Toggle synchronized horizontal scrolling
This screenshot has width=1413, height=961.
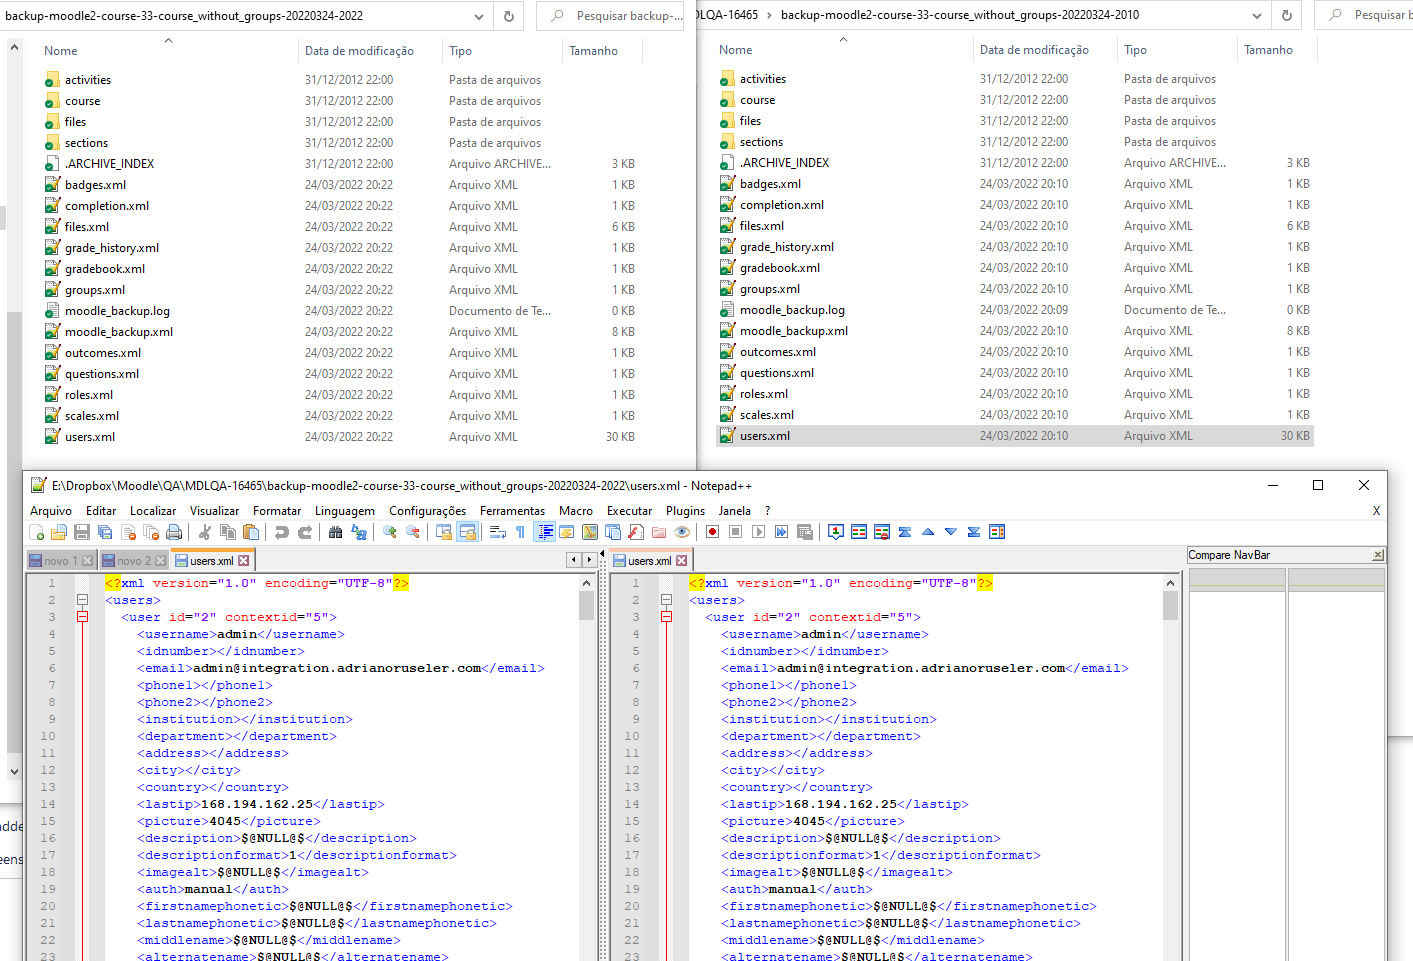tap(467, 532)
